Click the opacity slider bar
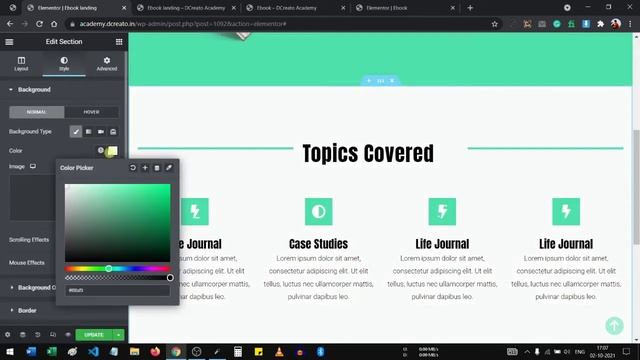Screen dimensions: 640x360 (118, 278)
